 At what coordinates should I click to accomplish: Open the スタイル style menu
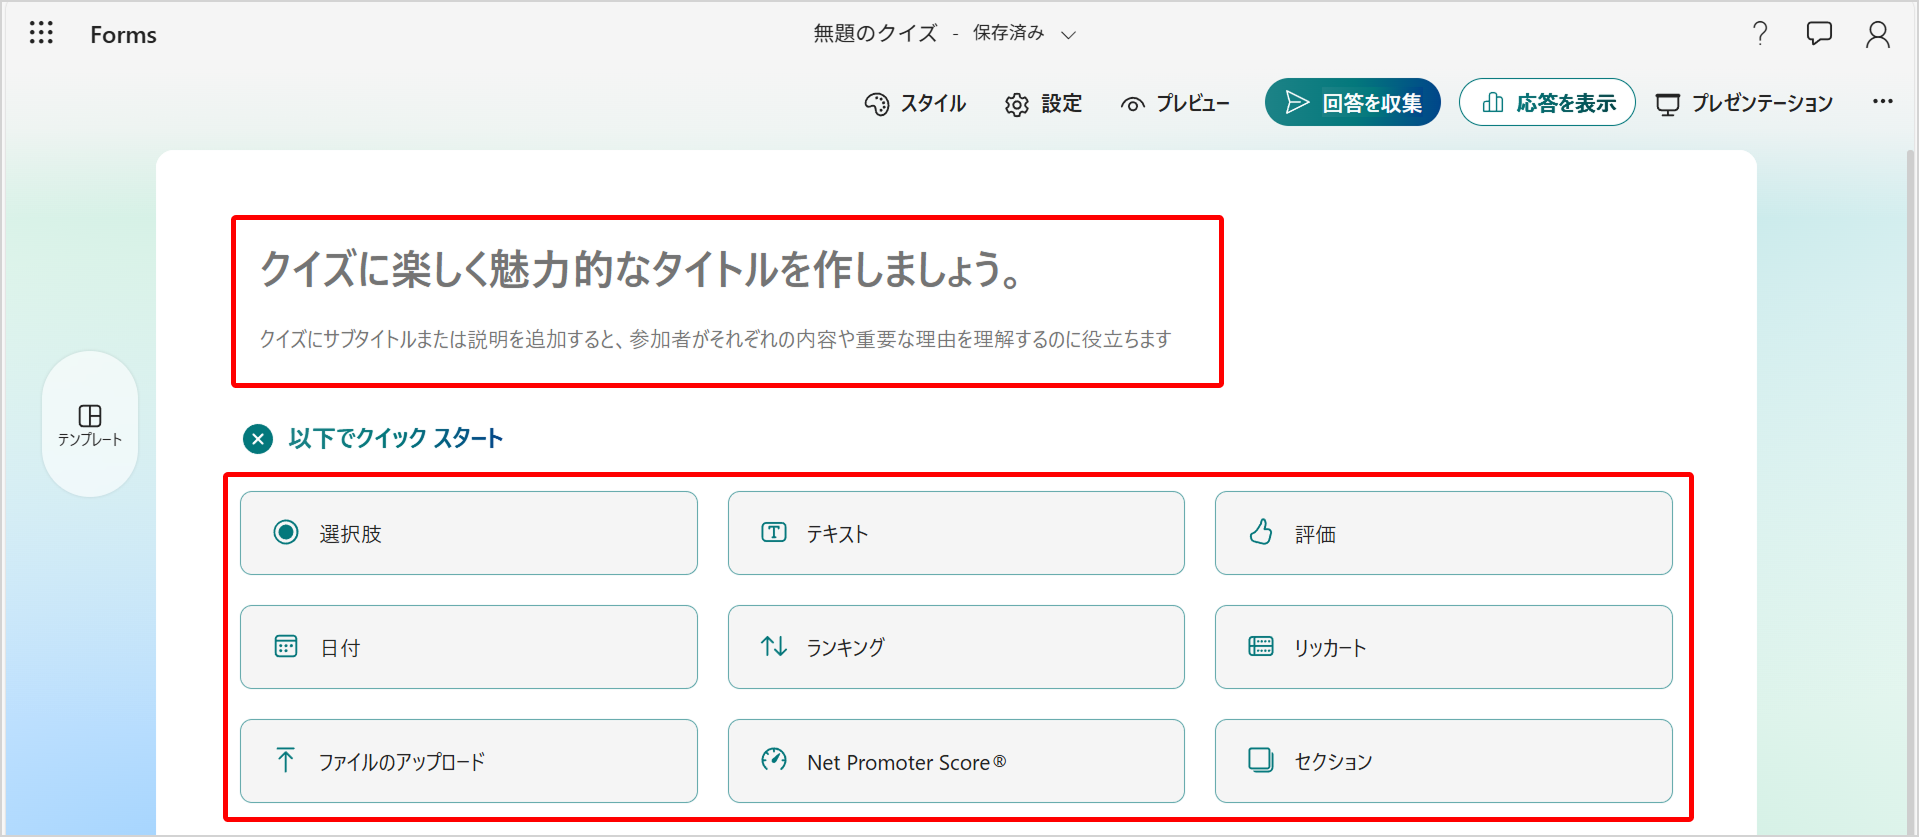pos(915,103)
